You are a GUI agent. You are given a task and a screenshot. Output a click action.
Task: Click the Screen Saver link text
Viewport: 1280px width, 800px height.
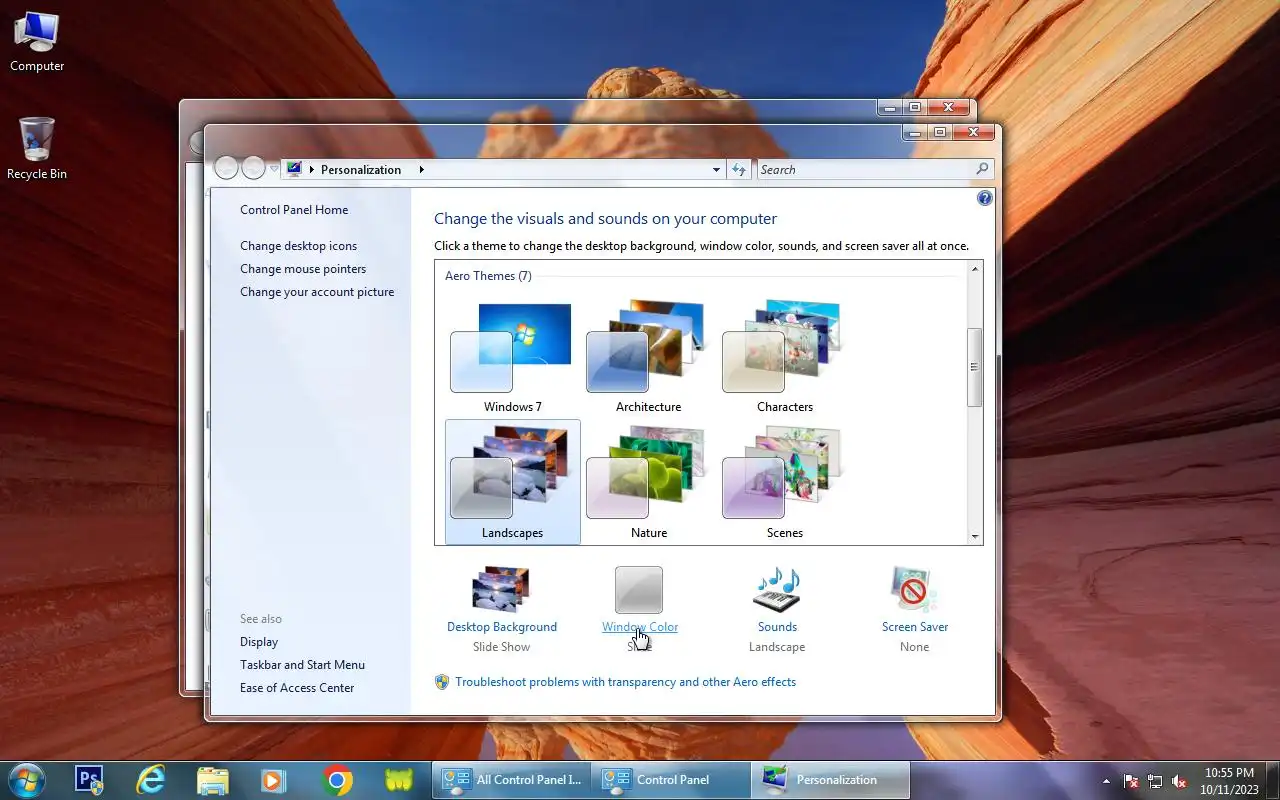tap(915, 627)
